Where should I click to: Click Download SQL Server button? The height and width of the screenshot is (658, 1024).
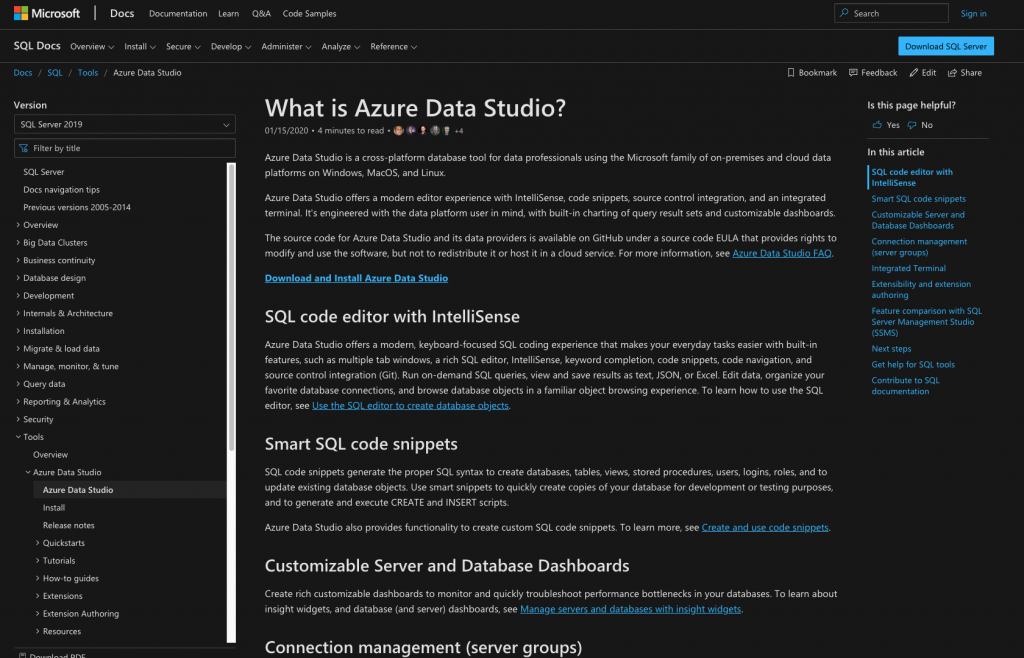tap(946, 46)
